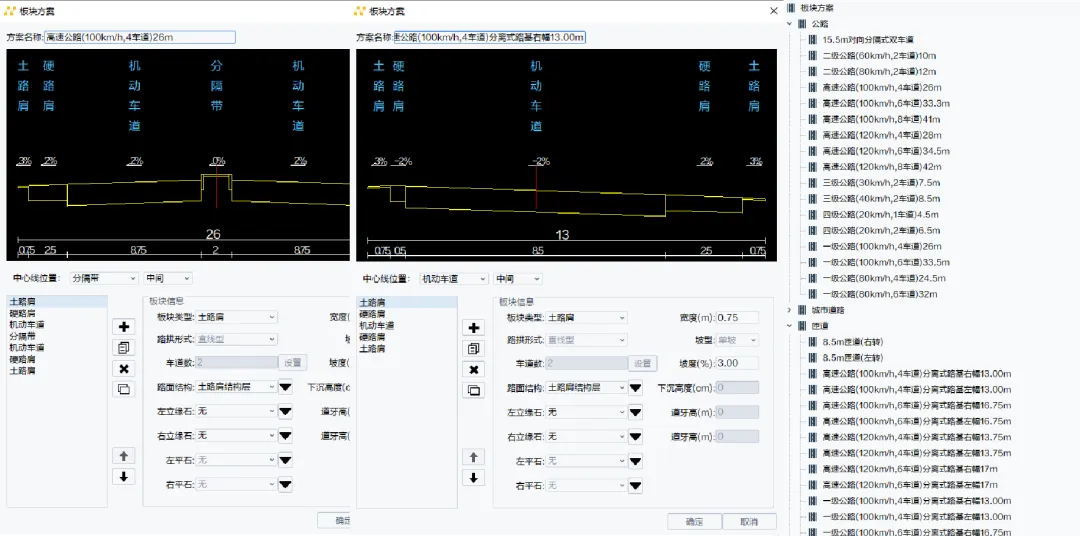Move block down in the 26m scheme dialog
The width and height of the screenshot is (1080, 536).
pos(123,476)
